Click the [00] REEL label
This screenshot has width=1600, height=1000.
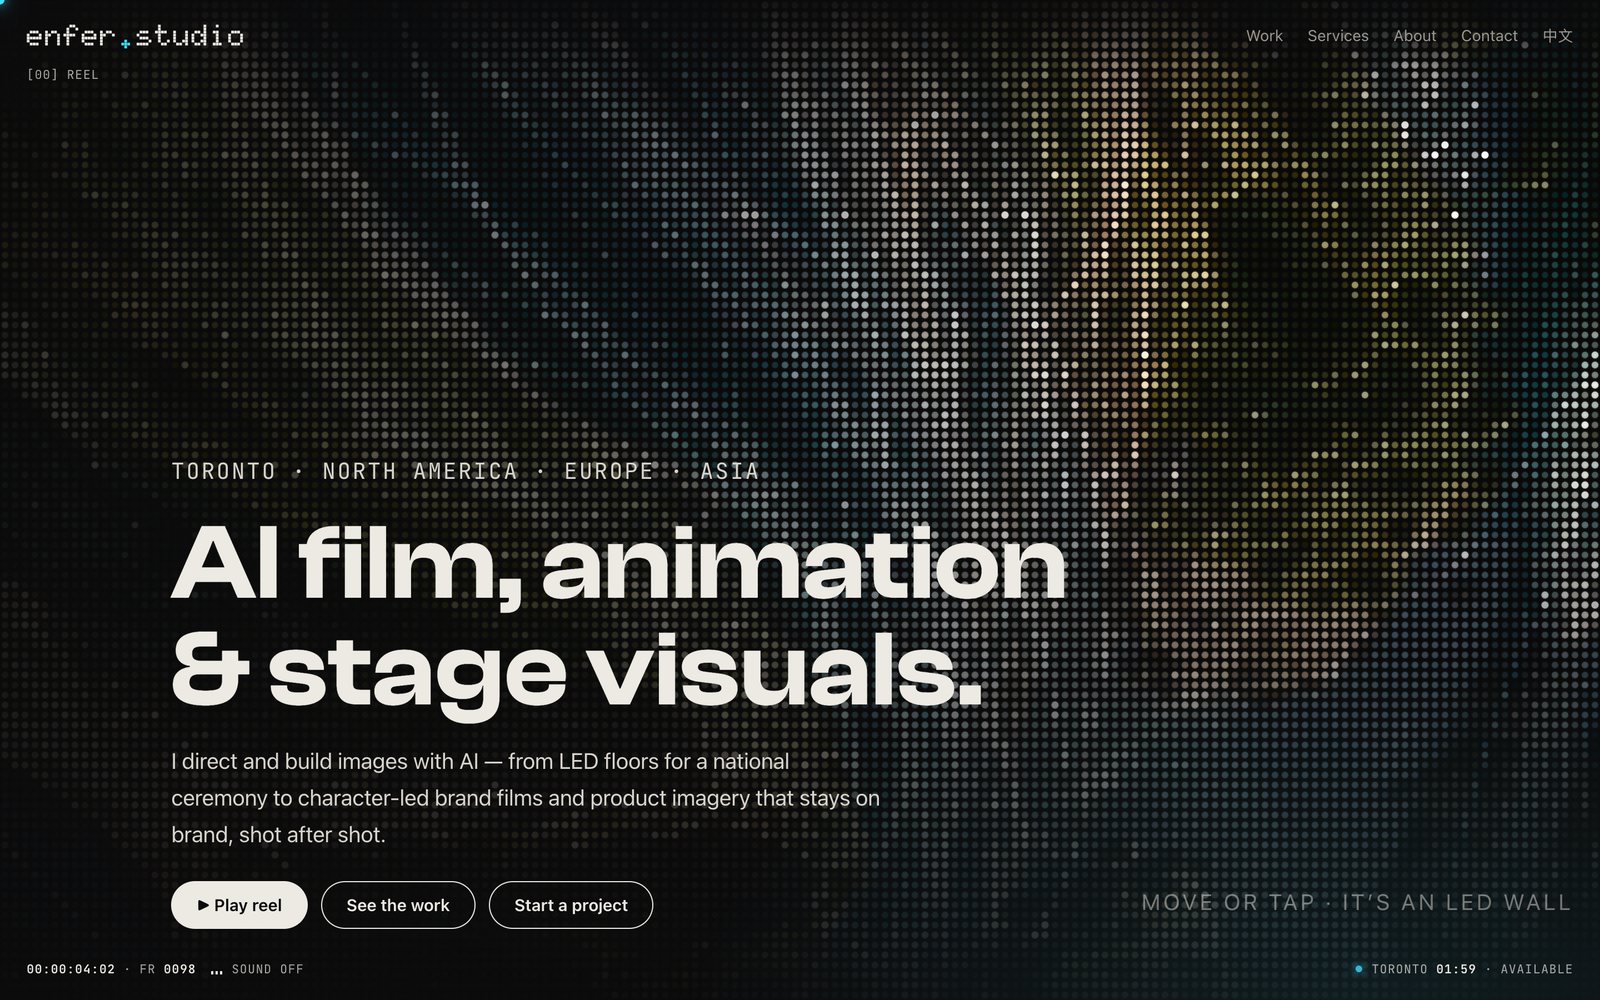point(62,75)
